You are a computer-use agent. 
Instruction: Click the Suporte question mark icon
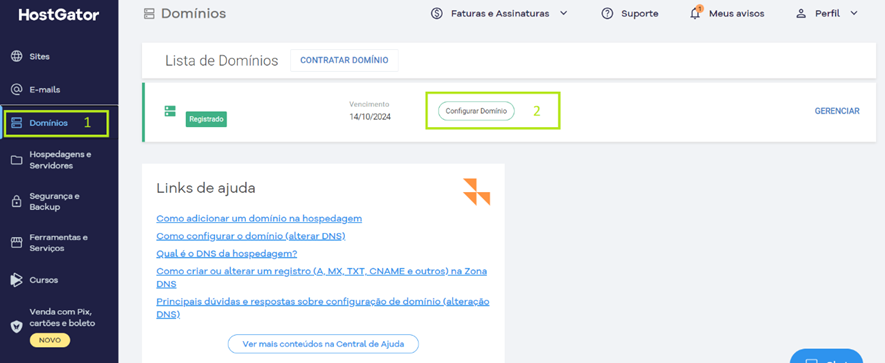(607, 14)
